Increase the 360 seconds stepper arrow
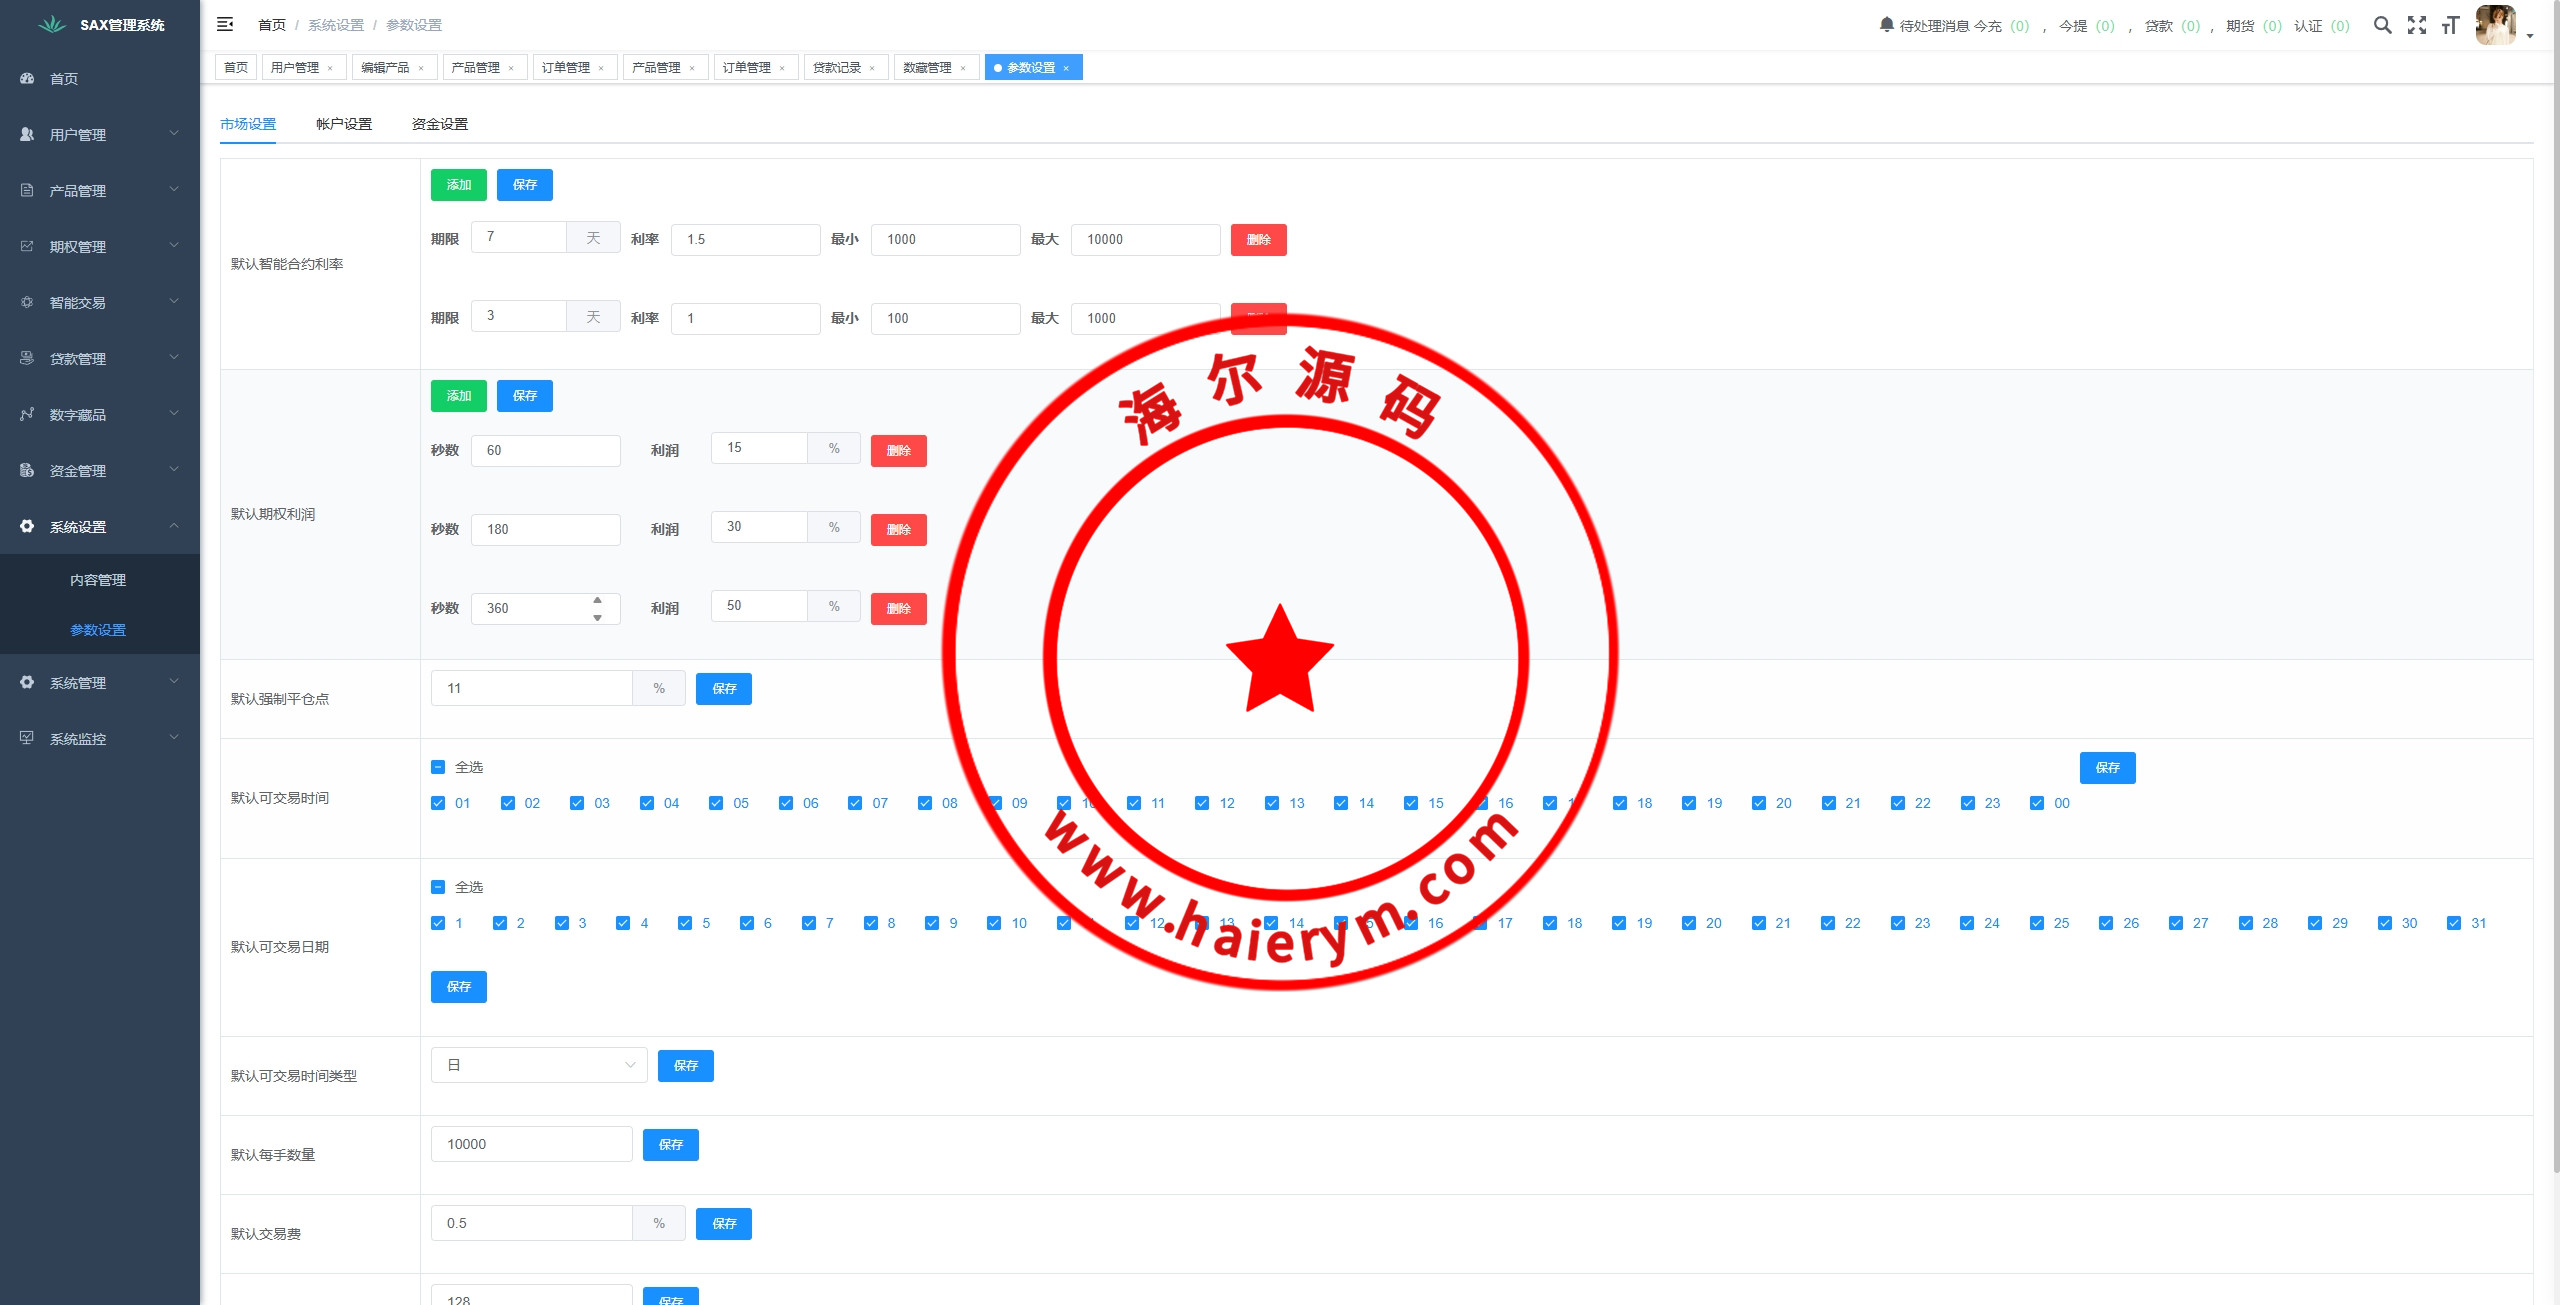Viewport: 2560px width, 1305px height. point(597,600)
